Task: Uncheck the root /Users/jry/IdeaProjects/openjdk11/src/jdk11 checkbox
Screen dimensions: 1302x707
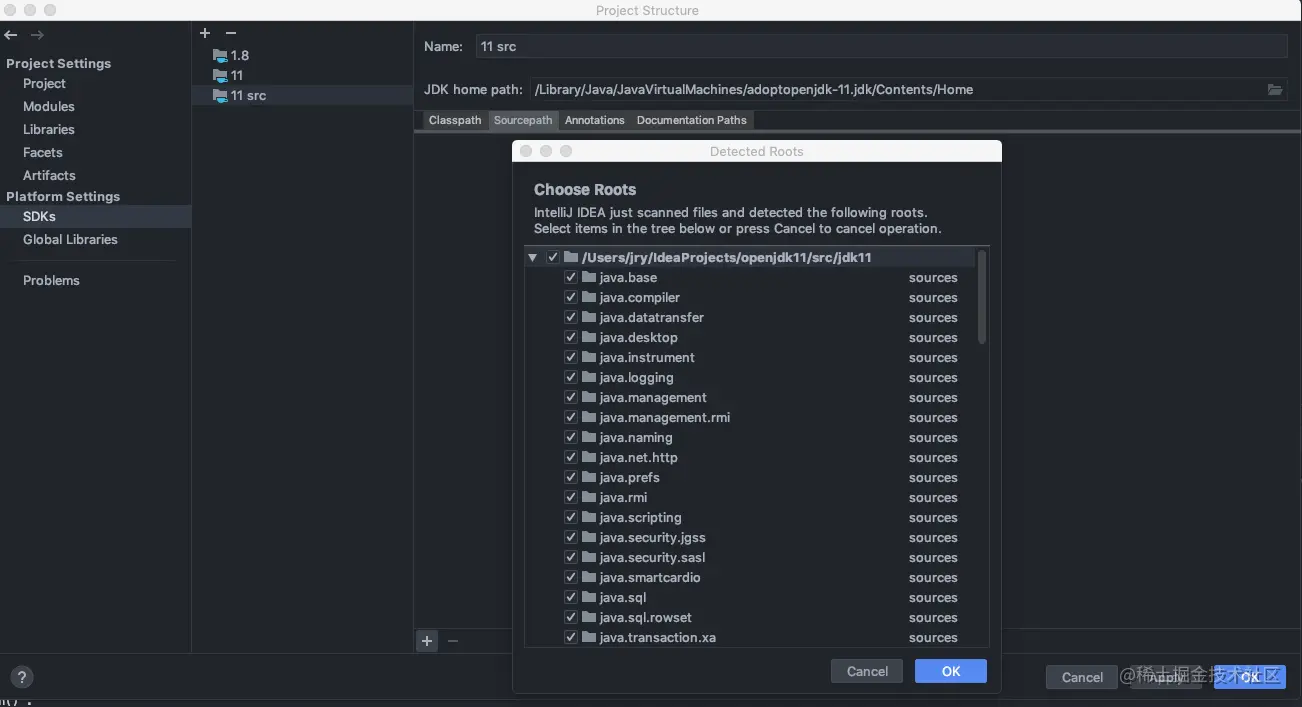Action: tap(553, 257)
